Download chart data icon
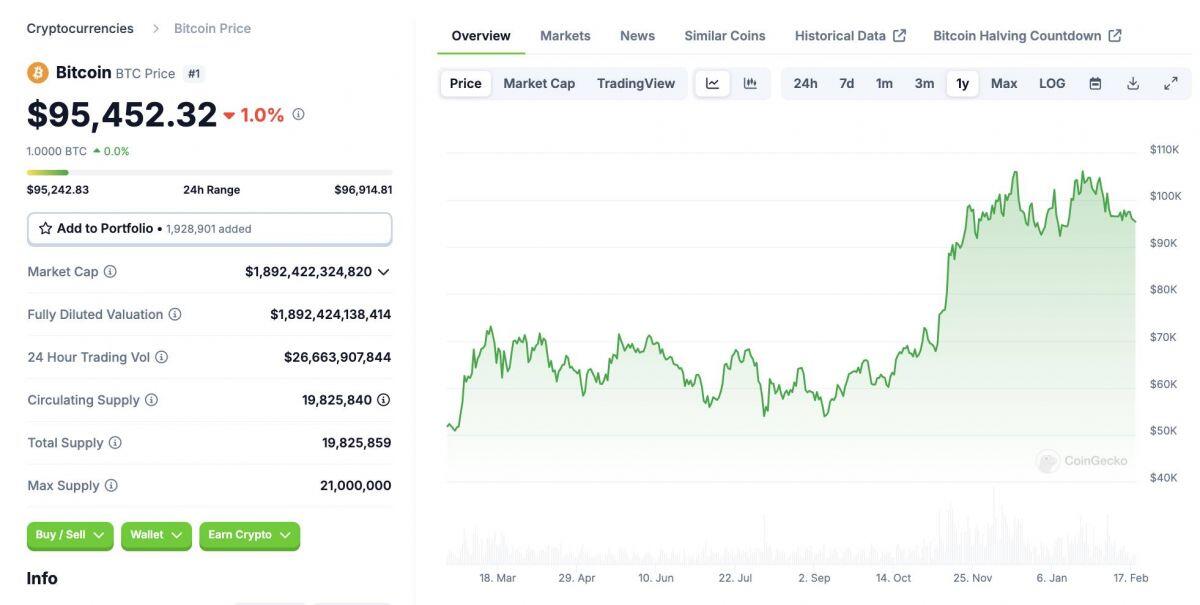The height and width of the screenshot is (605, 1200). click(1133, 83)
